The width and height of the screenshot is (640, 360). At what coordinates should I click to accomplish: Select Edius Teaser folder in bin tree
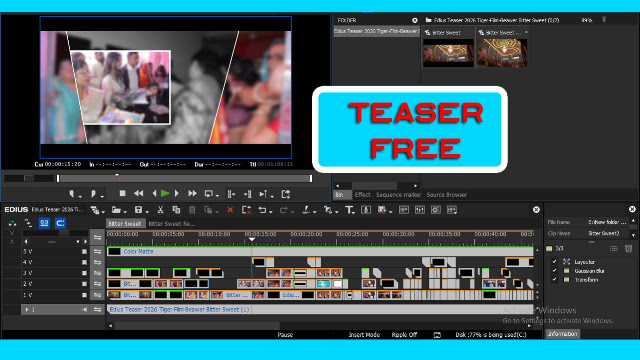click(x=376, y=31)
